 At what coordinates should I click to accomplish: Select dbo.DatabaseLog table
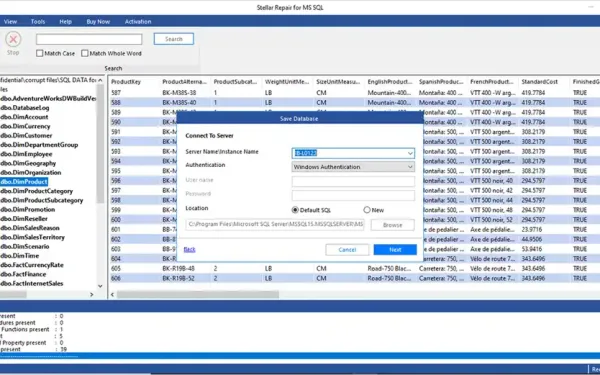24,108
